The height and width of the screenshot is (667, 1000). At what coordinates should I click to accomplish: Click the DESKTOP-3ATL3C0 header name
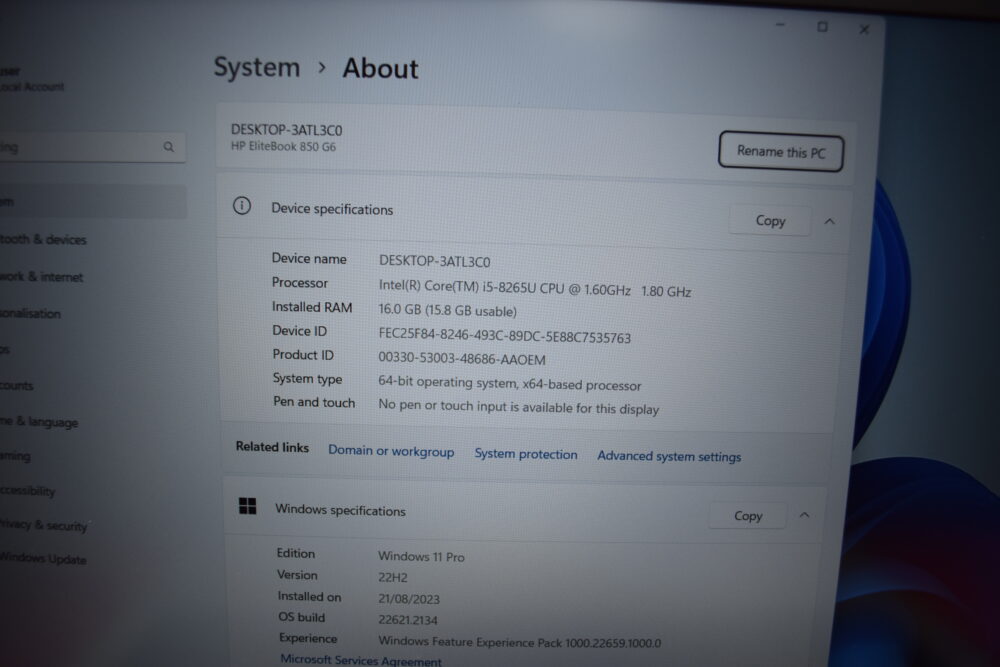[286, 130]
